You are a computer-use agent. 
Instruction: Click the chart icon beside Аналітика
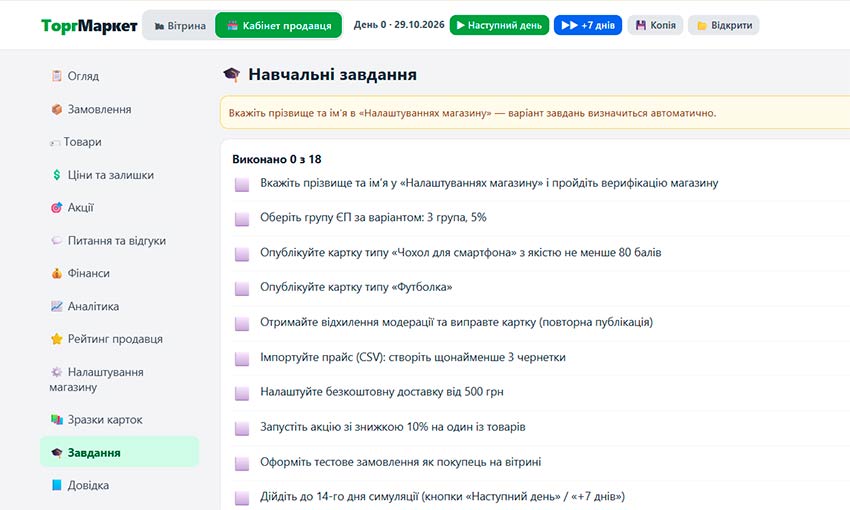[56, 306]
